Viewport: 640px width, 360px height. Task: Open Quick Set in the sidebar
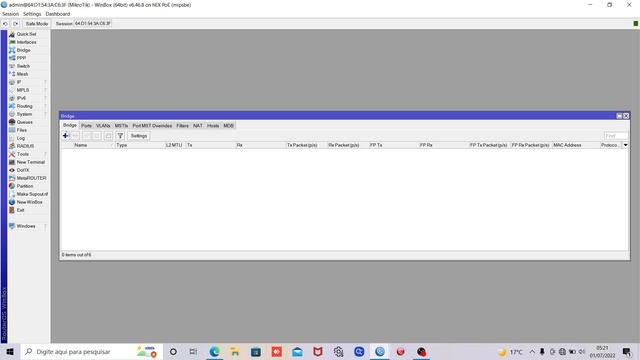tap(27, 34)
